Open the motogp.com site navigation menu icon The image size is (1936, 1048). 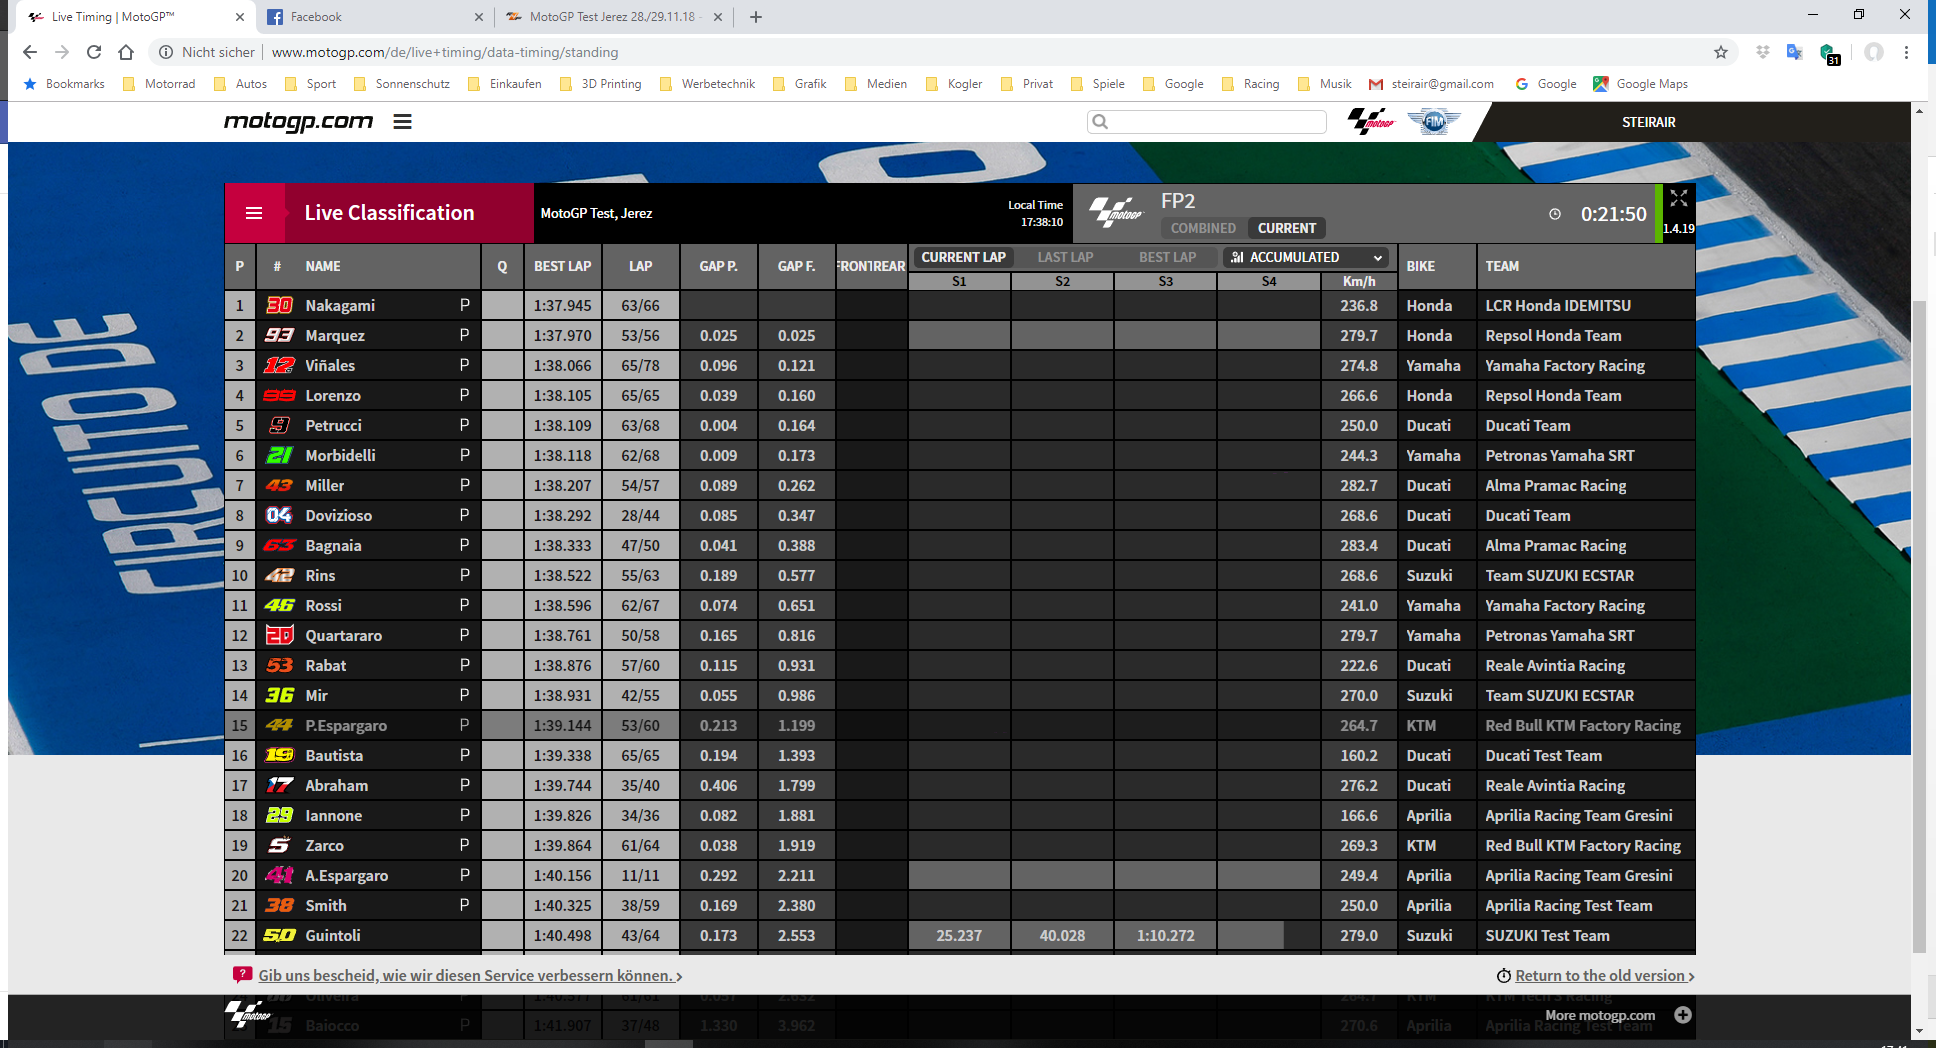pos(402,122)
